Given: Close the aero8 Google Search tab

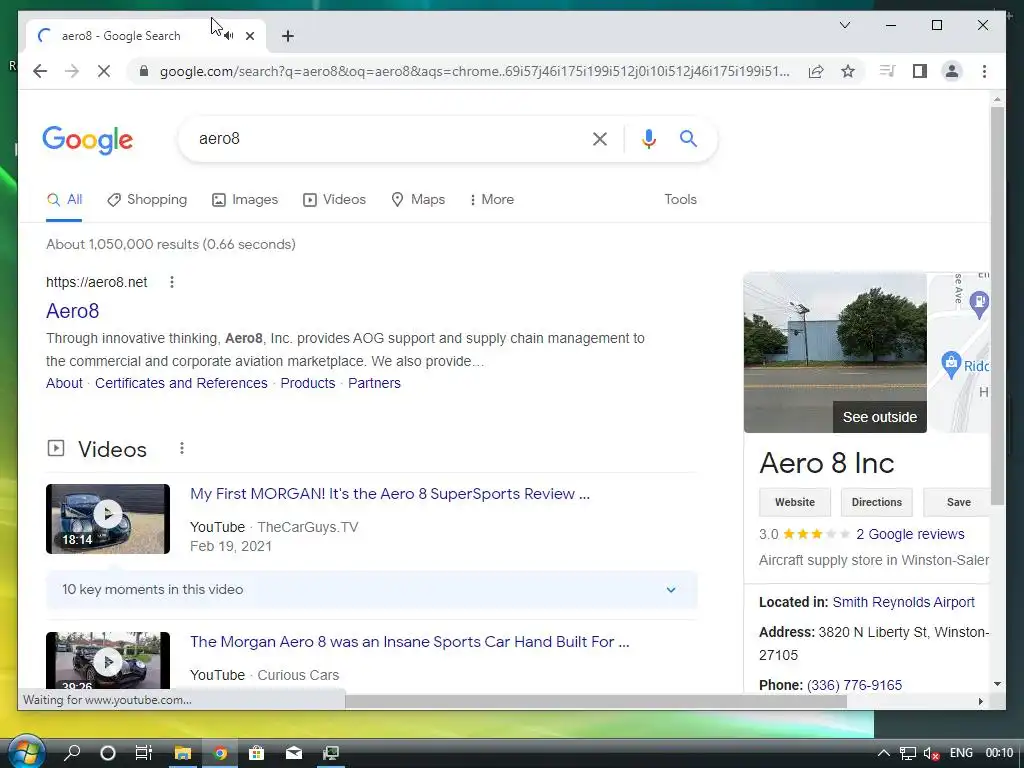Looking at the screenshot, I should coord(249,36).
